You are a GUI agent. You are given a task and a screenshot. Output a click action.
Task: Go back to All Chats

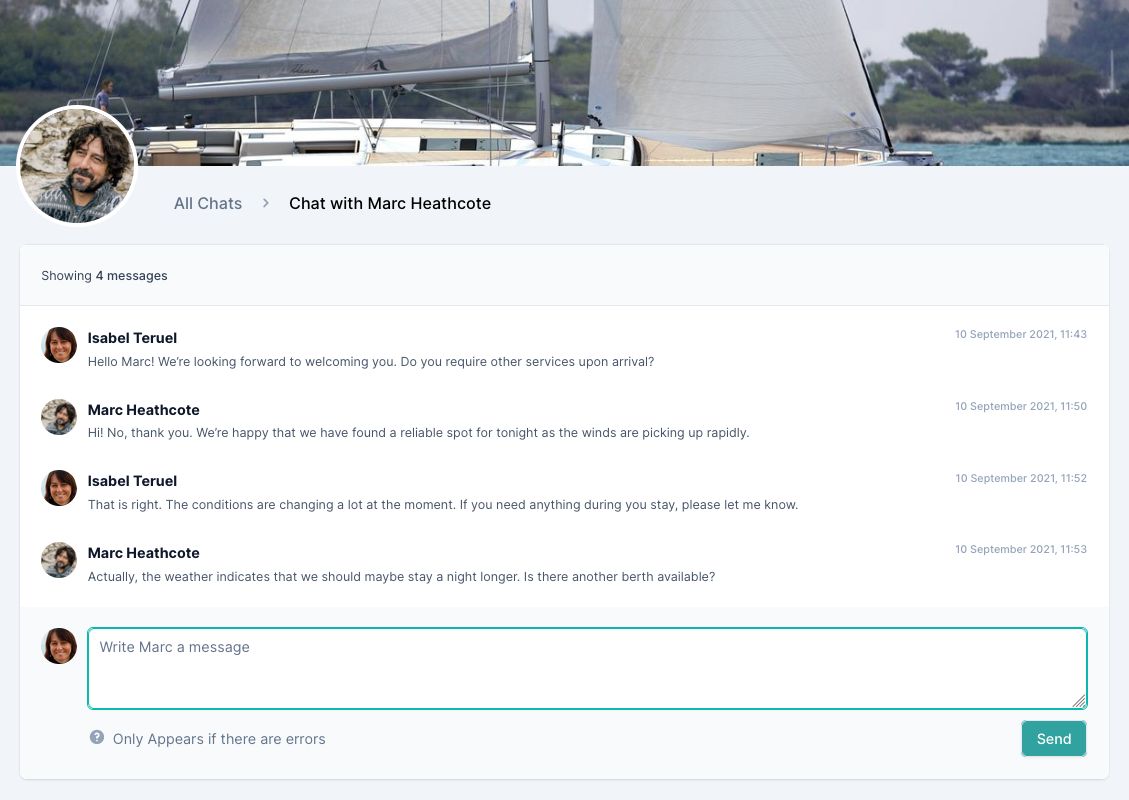pos(207,204)
